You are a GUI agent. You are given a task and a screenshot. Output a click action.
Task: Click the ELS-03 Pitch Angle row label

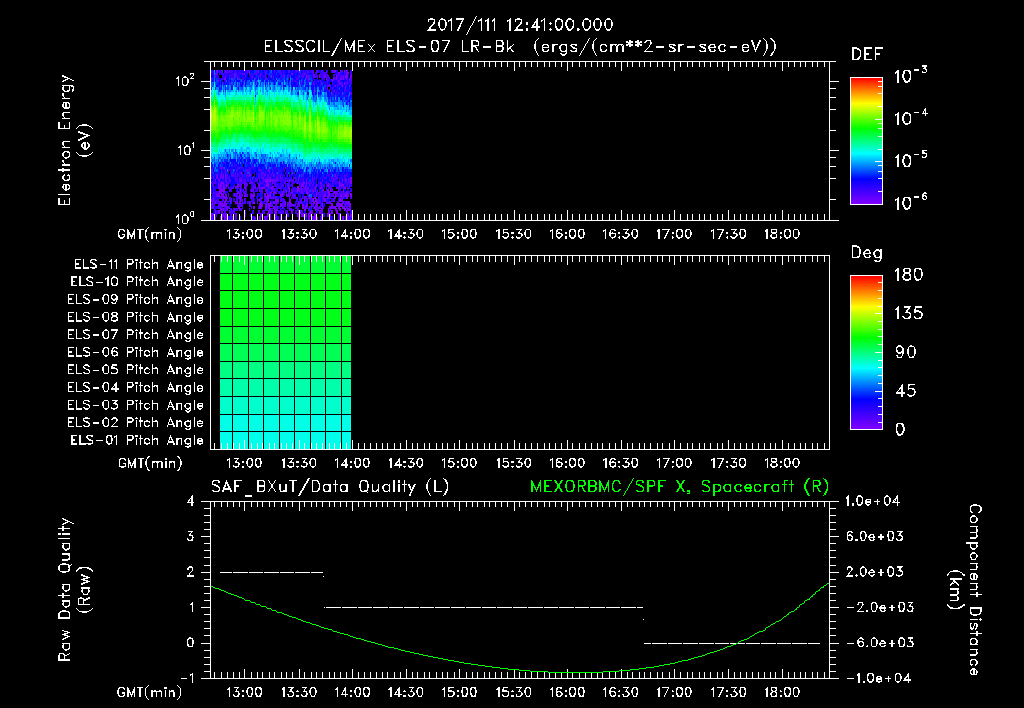pyautogui.click(x=135, y=405)
